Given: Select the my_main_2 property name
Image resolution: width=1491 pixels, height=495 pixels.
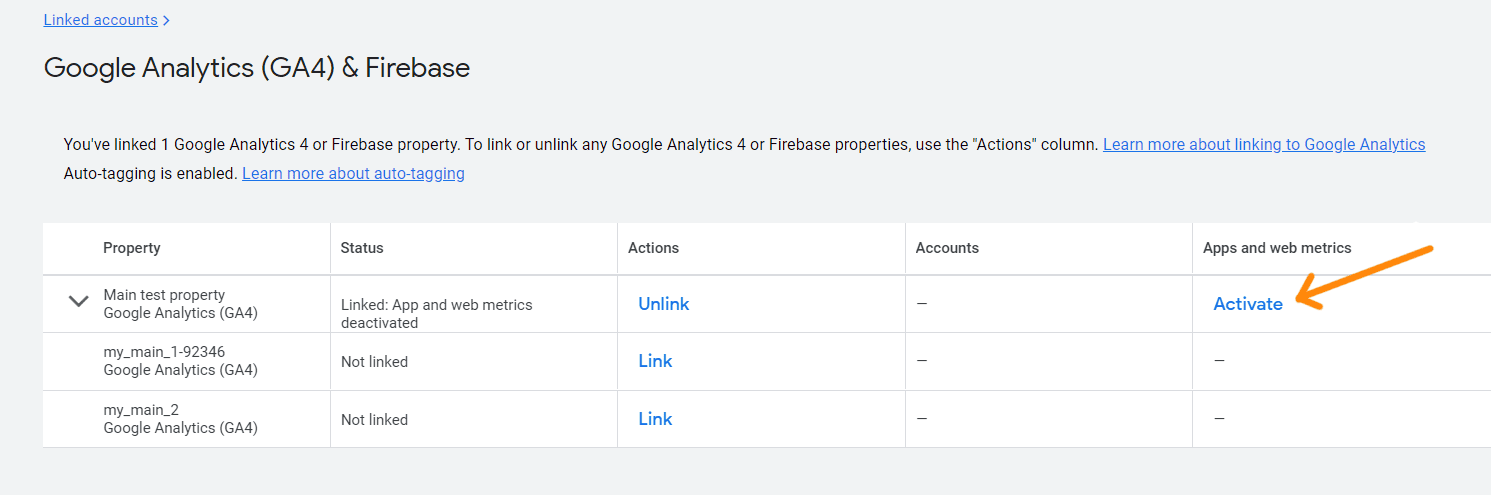Looking at the screenshot, I should [141, 410].
